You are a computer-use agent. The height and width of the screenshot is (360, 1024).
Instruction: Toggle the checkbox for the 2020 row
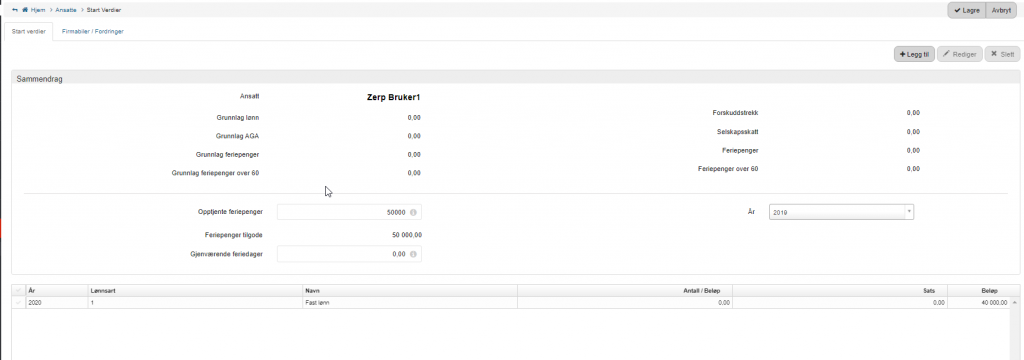pos(18,303)
